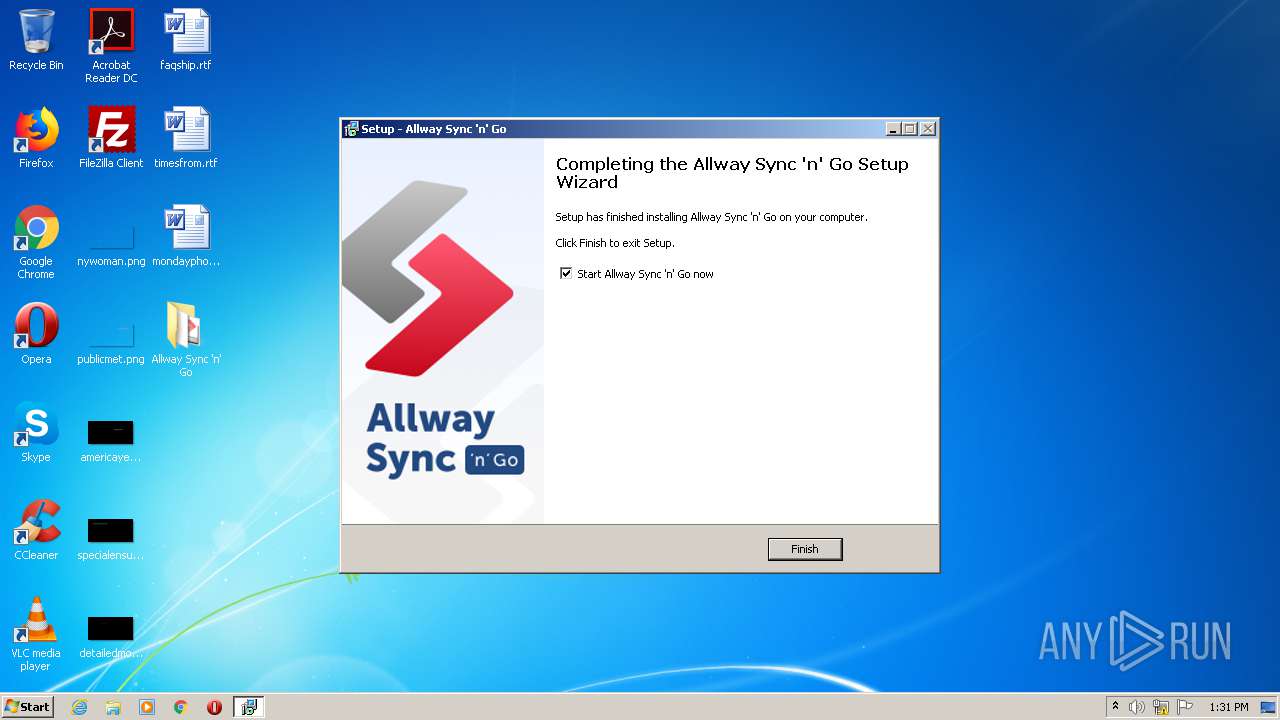Select the specialensu... file thumbnail
1280x720 pixels.
point(111,539)
